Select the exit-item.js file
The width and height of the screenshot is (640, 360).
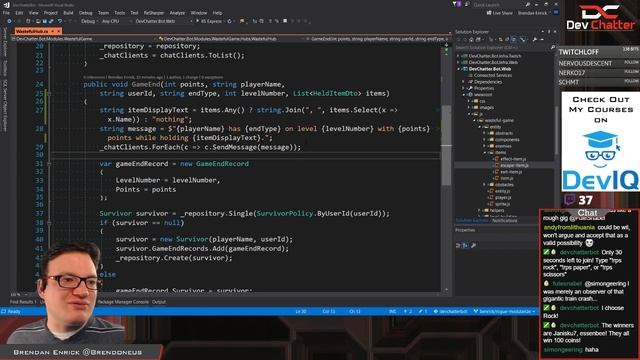[511, 172]
